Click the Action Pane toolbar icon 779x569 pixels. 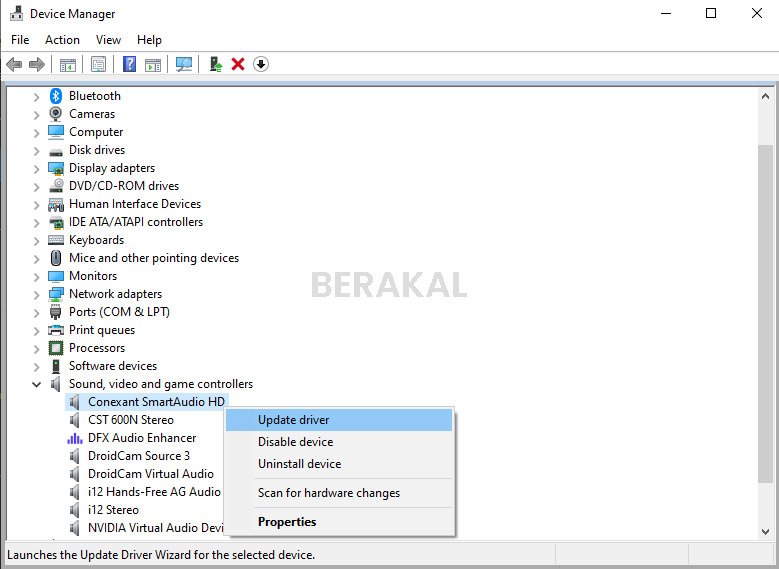coord(153,64)
